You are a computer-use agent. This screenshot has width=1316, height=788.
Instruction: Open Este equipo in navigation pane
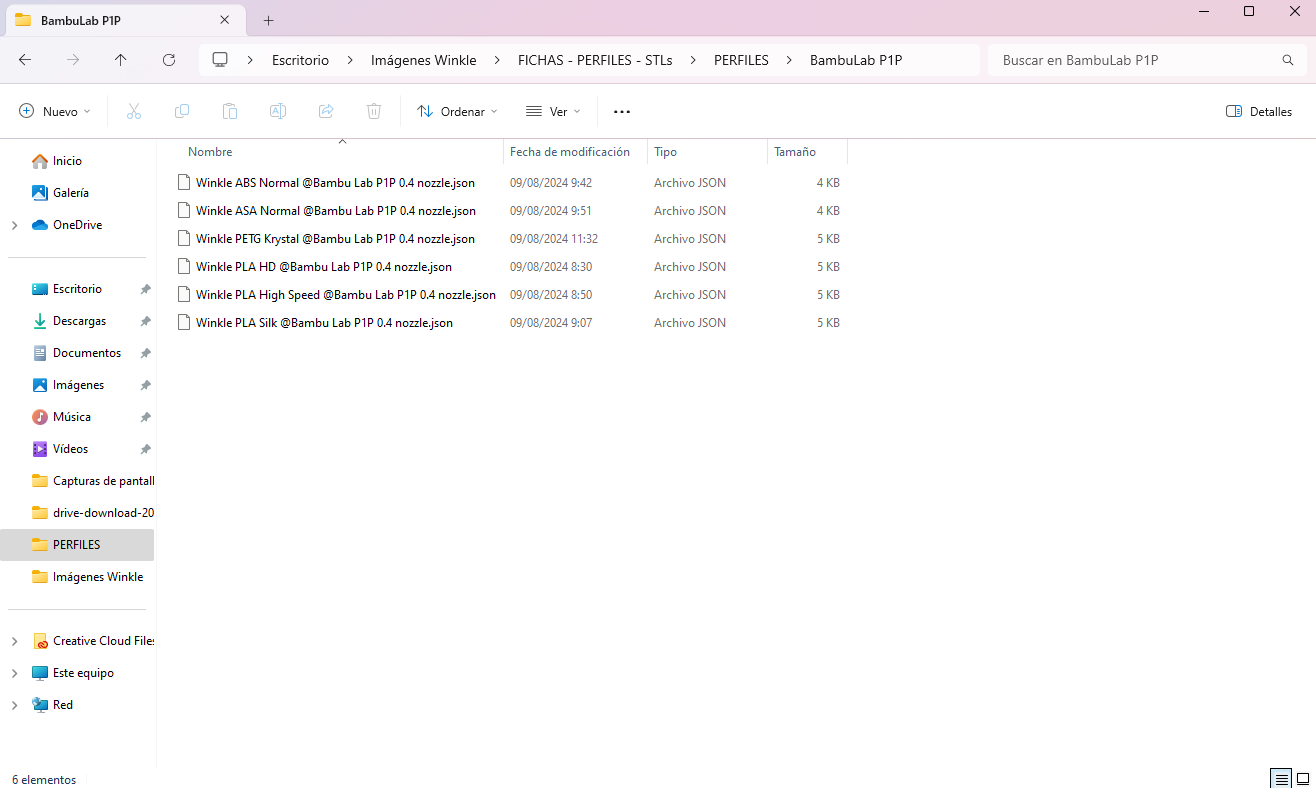[83, 673]
